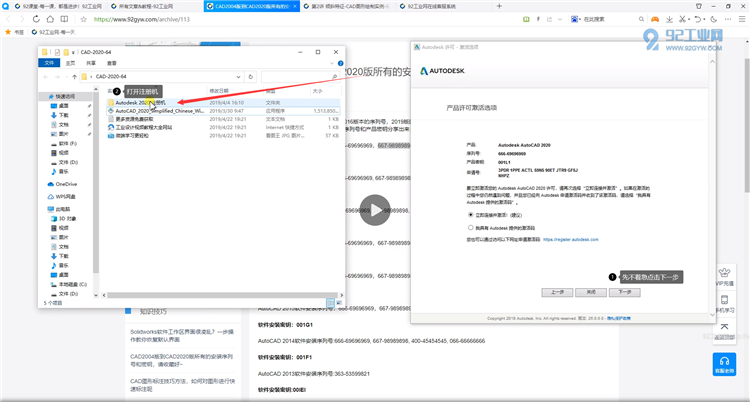Select the AutoCAD_2020_Simplified_Chinese installer file
The width and height of the screenshot is (750, 402).
(223, 111)
